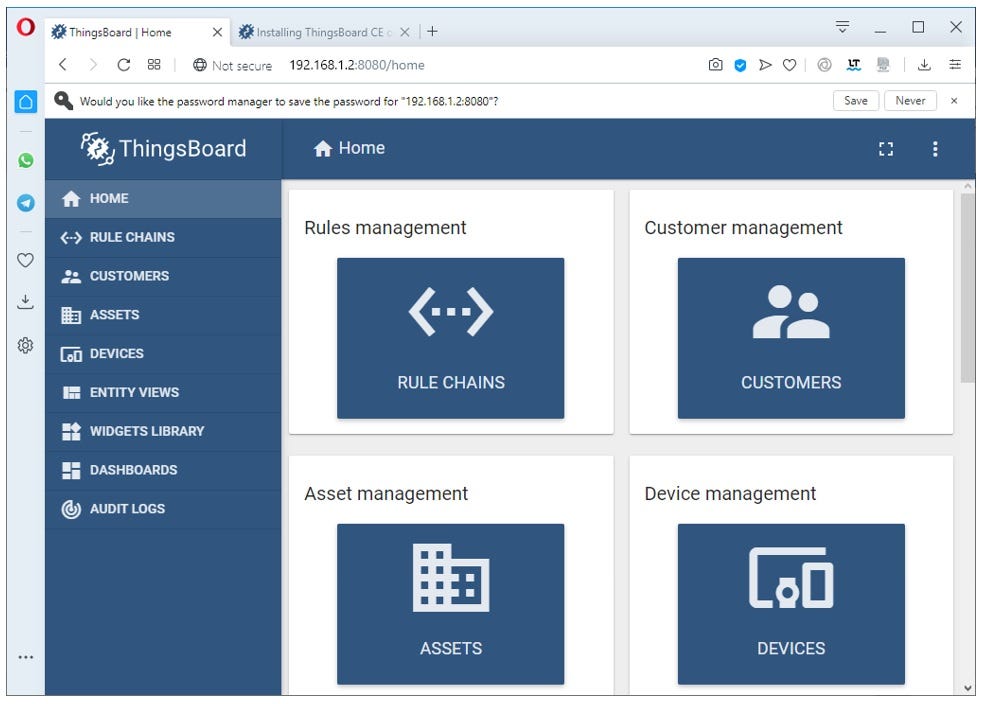Viewport: 984px width, 704px height.
Task: Open WhatsApp in Opera sidebar
Action: pos(25,161)
